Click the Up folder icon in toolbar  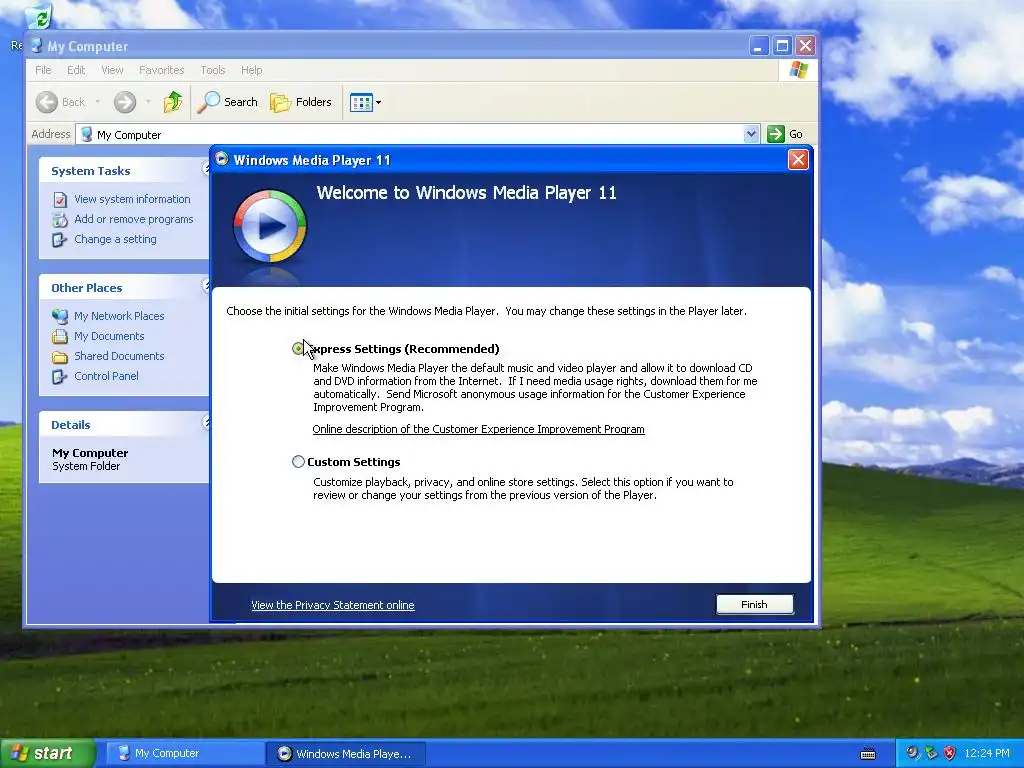[x=173, y=102]
